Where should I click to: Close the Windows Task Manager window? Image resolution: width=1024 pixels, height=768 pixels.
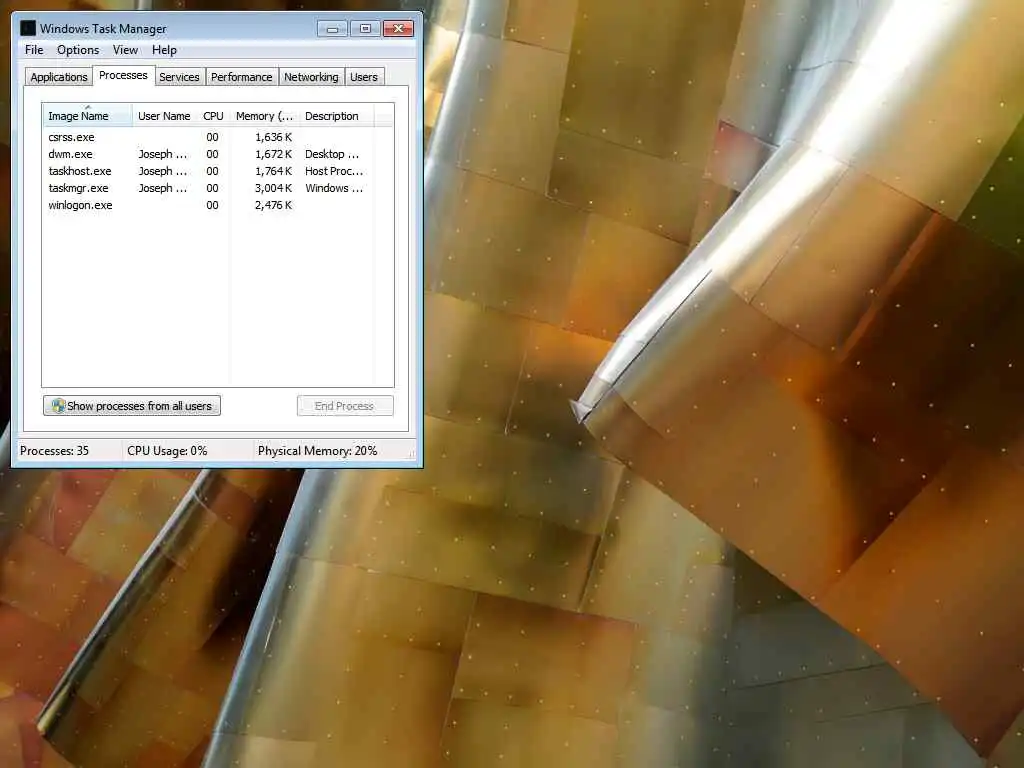tap(398, 28)
